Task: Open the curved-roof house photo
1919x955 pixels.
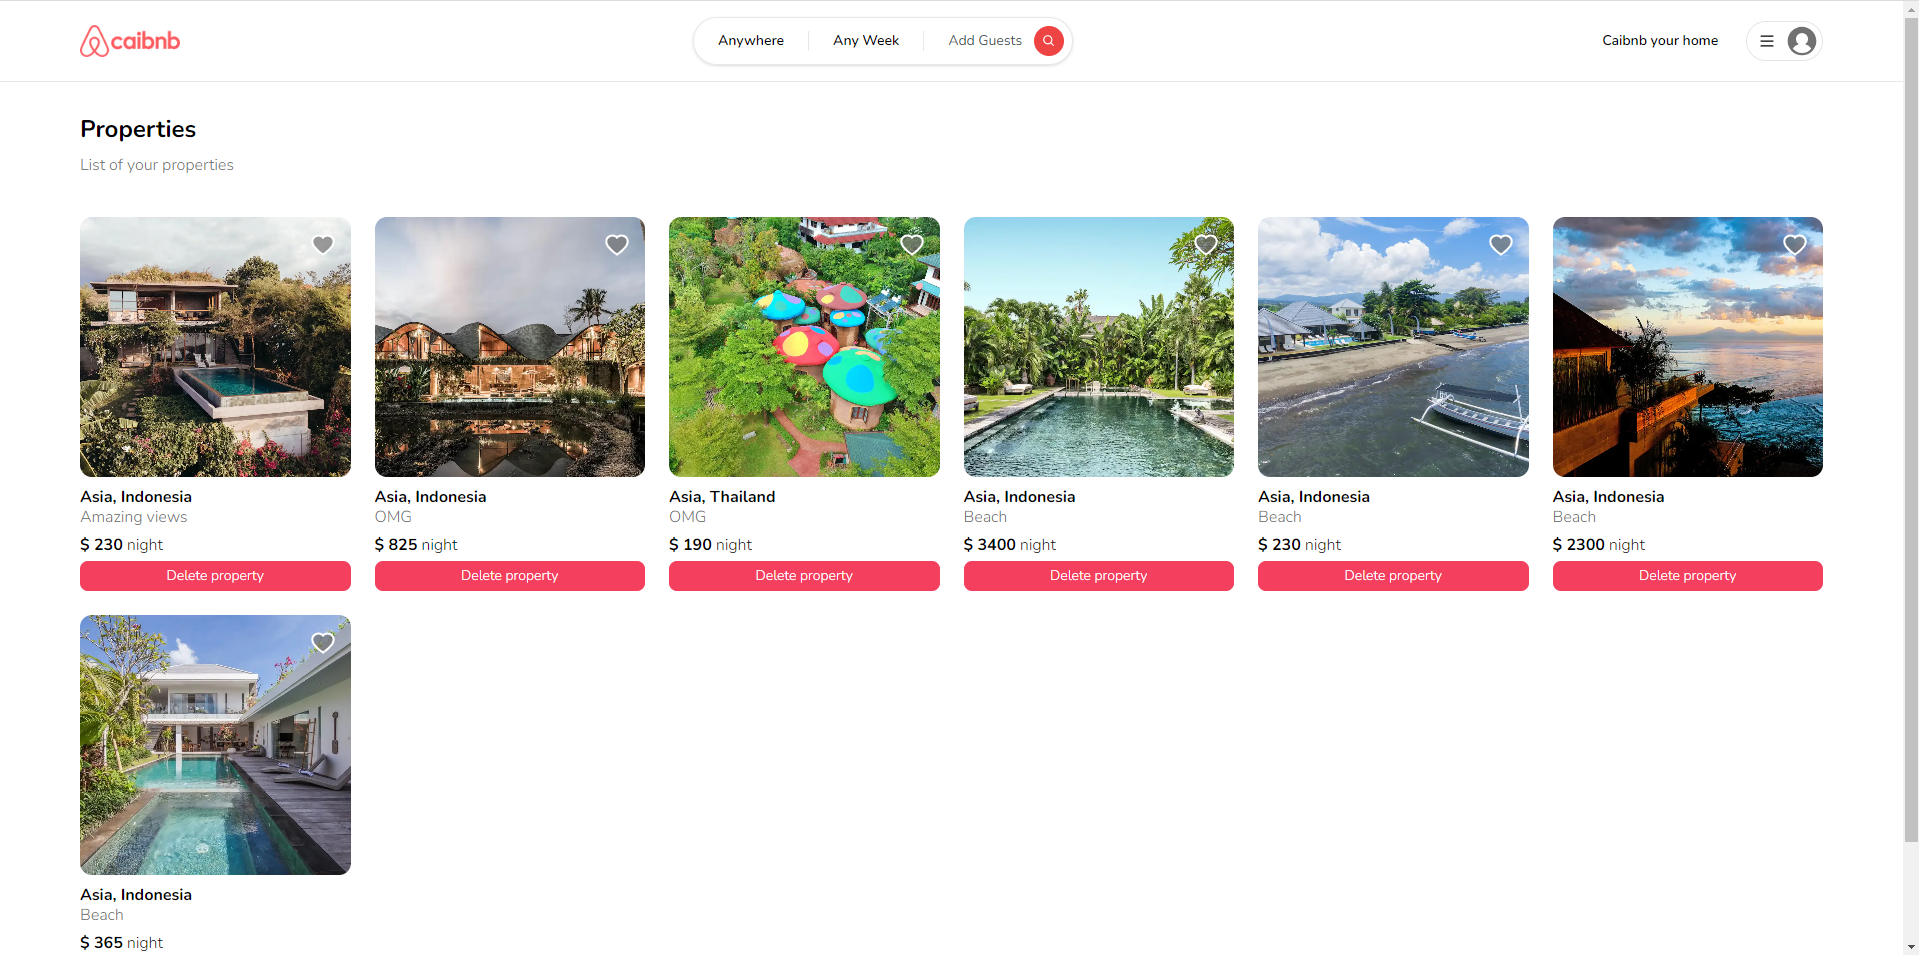Action: (x=510, y=347)
